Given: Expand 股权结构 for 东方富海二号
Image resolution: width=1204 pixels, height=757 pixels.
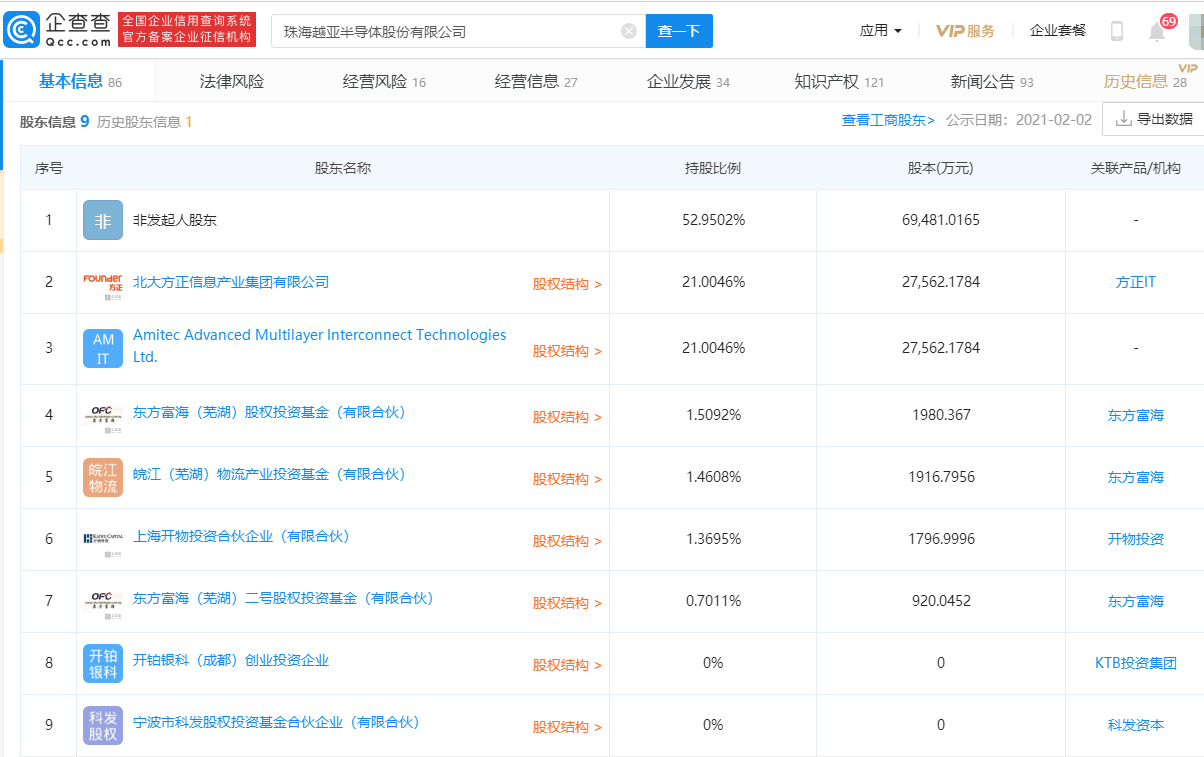Looking at the screenshot, I should tap(567, 603).
